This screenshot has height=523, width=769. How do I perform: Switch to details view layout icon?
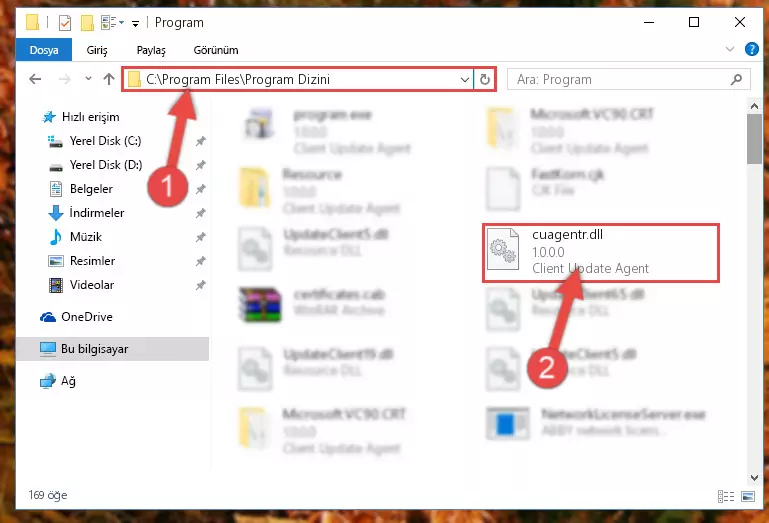click(726, 497)
